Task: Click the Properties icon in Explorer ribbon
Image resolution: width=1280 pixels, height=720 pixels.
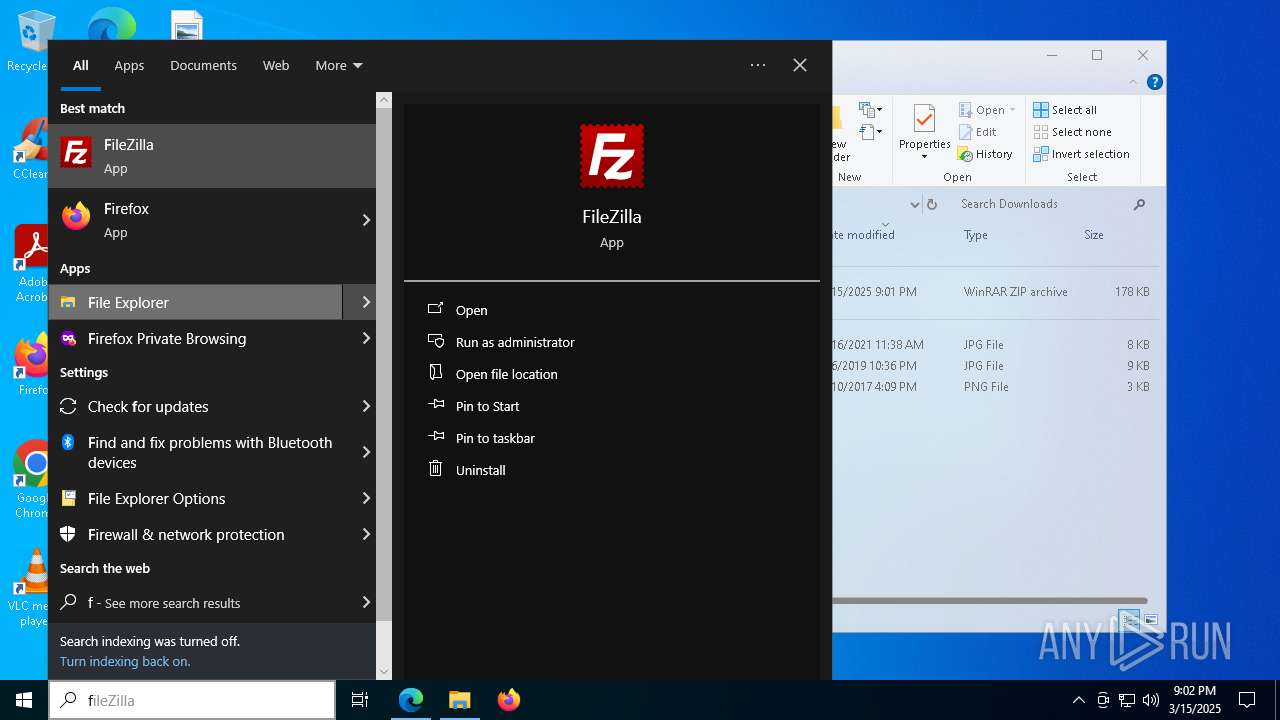Action: click(924, 119)
